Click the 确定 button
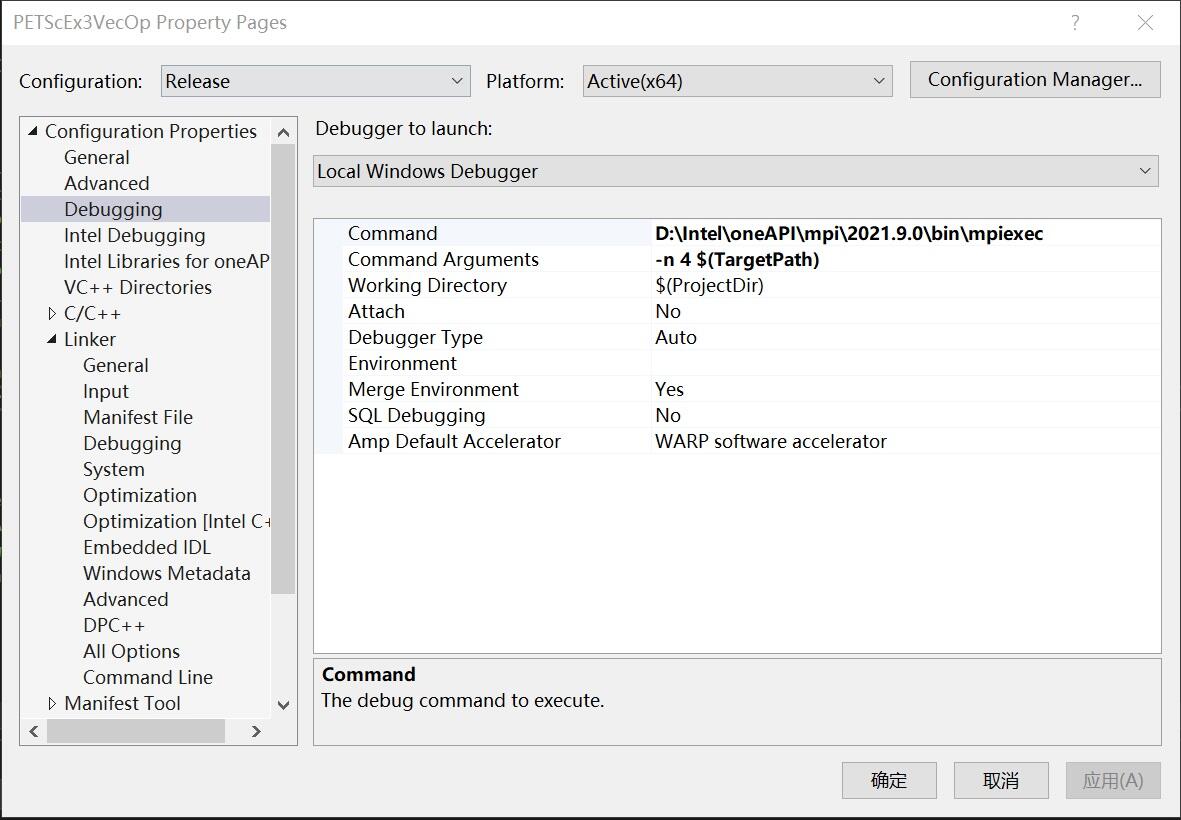 click(889, 781)
